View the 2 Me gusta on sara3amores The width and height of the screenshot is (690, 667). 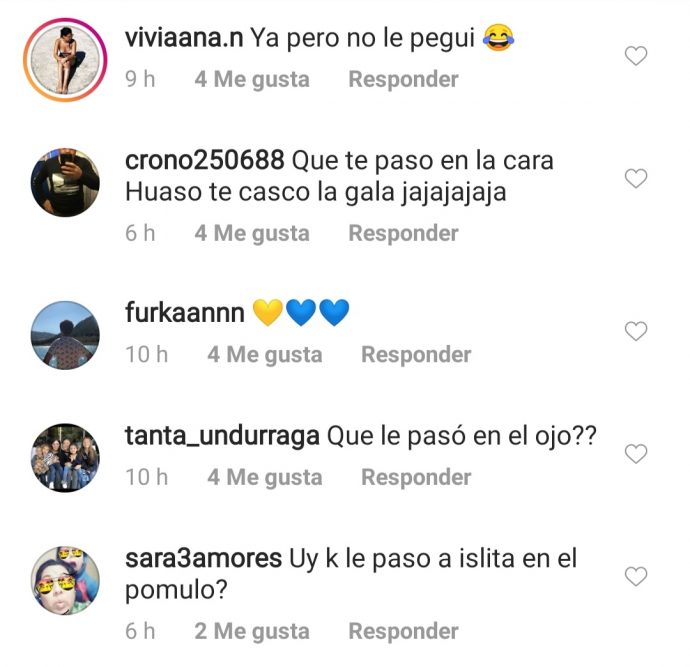(252, 631)
